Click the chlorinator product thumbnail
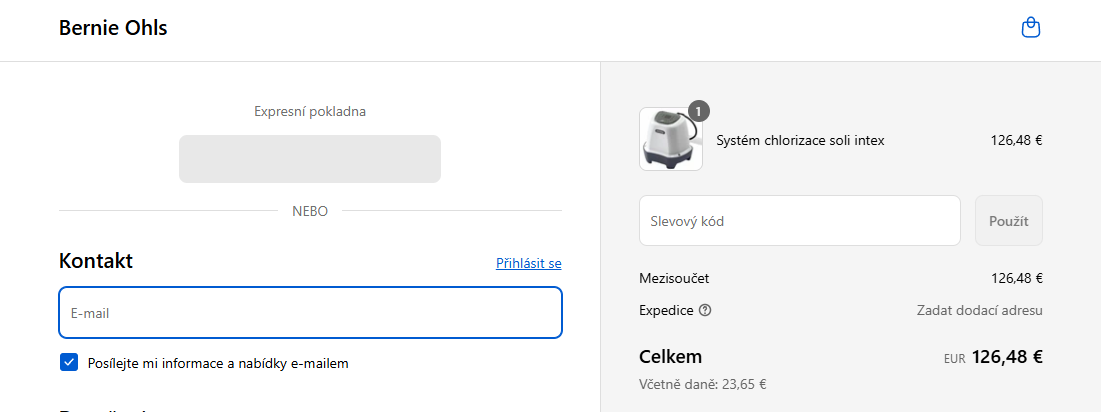The image size is (1101, 412). click(670, 140)
